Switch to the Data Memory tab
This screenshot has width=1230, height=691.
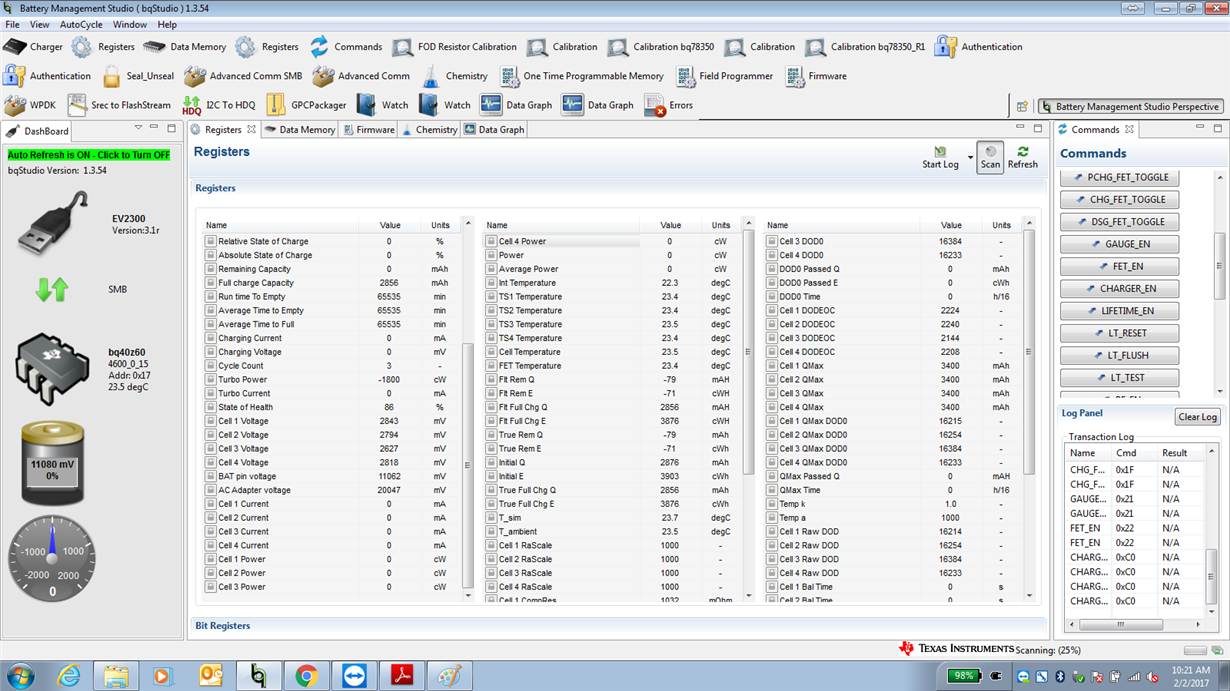click(x=300, y=130)
